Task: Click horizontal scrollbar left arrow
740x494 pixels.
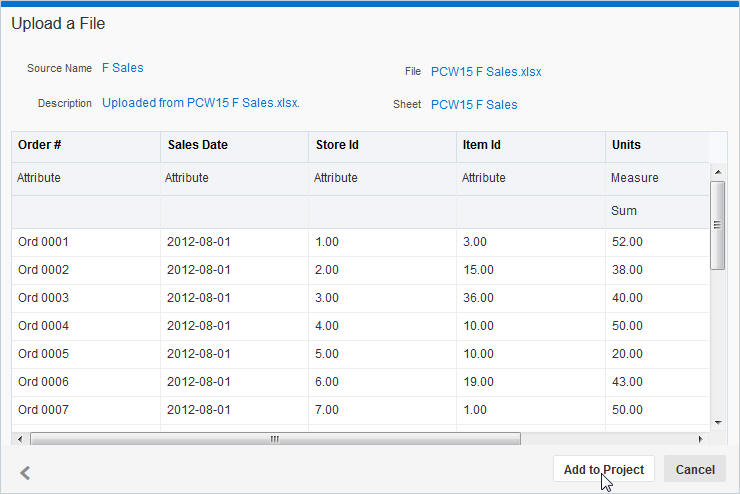Action: coord(20,439)
